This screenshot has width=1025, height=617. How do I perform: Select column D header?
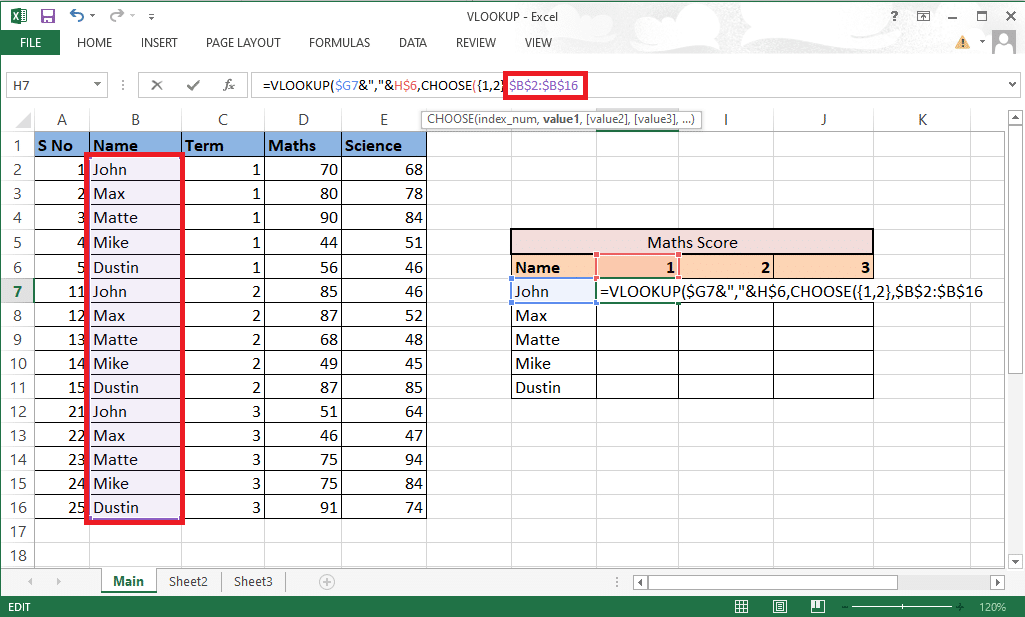[x=303, y=120]
